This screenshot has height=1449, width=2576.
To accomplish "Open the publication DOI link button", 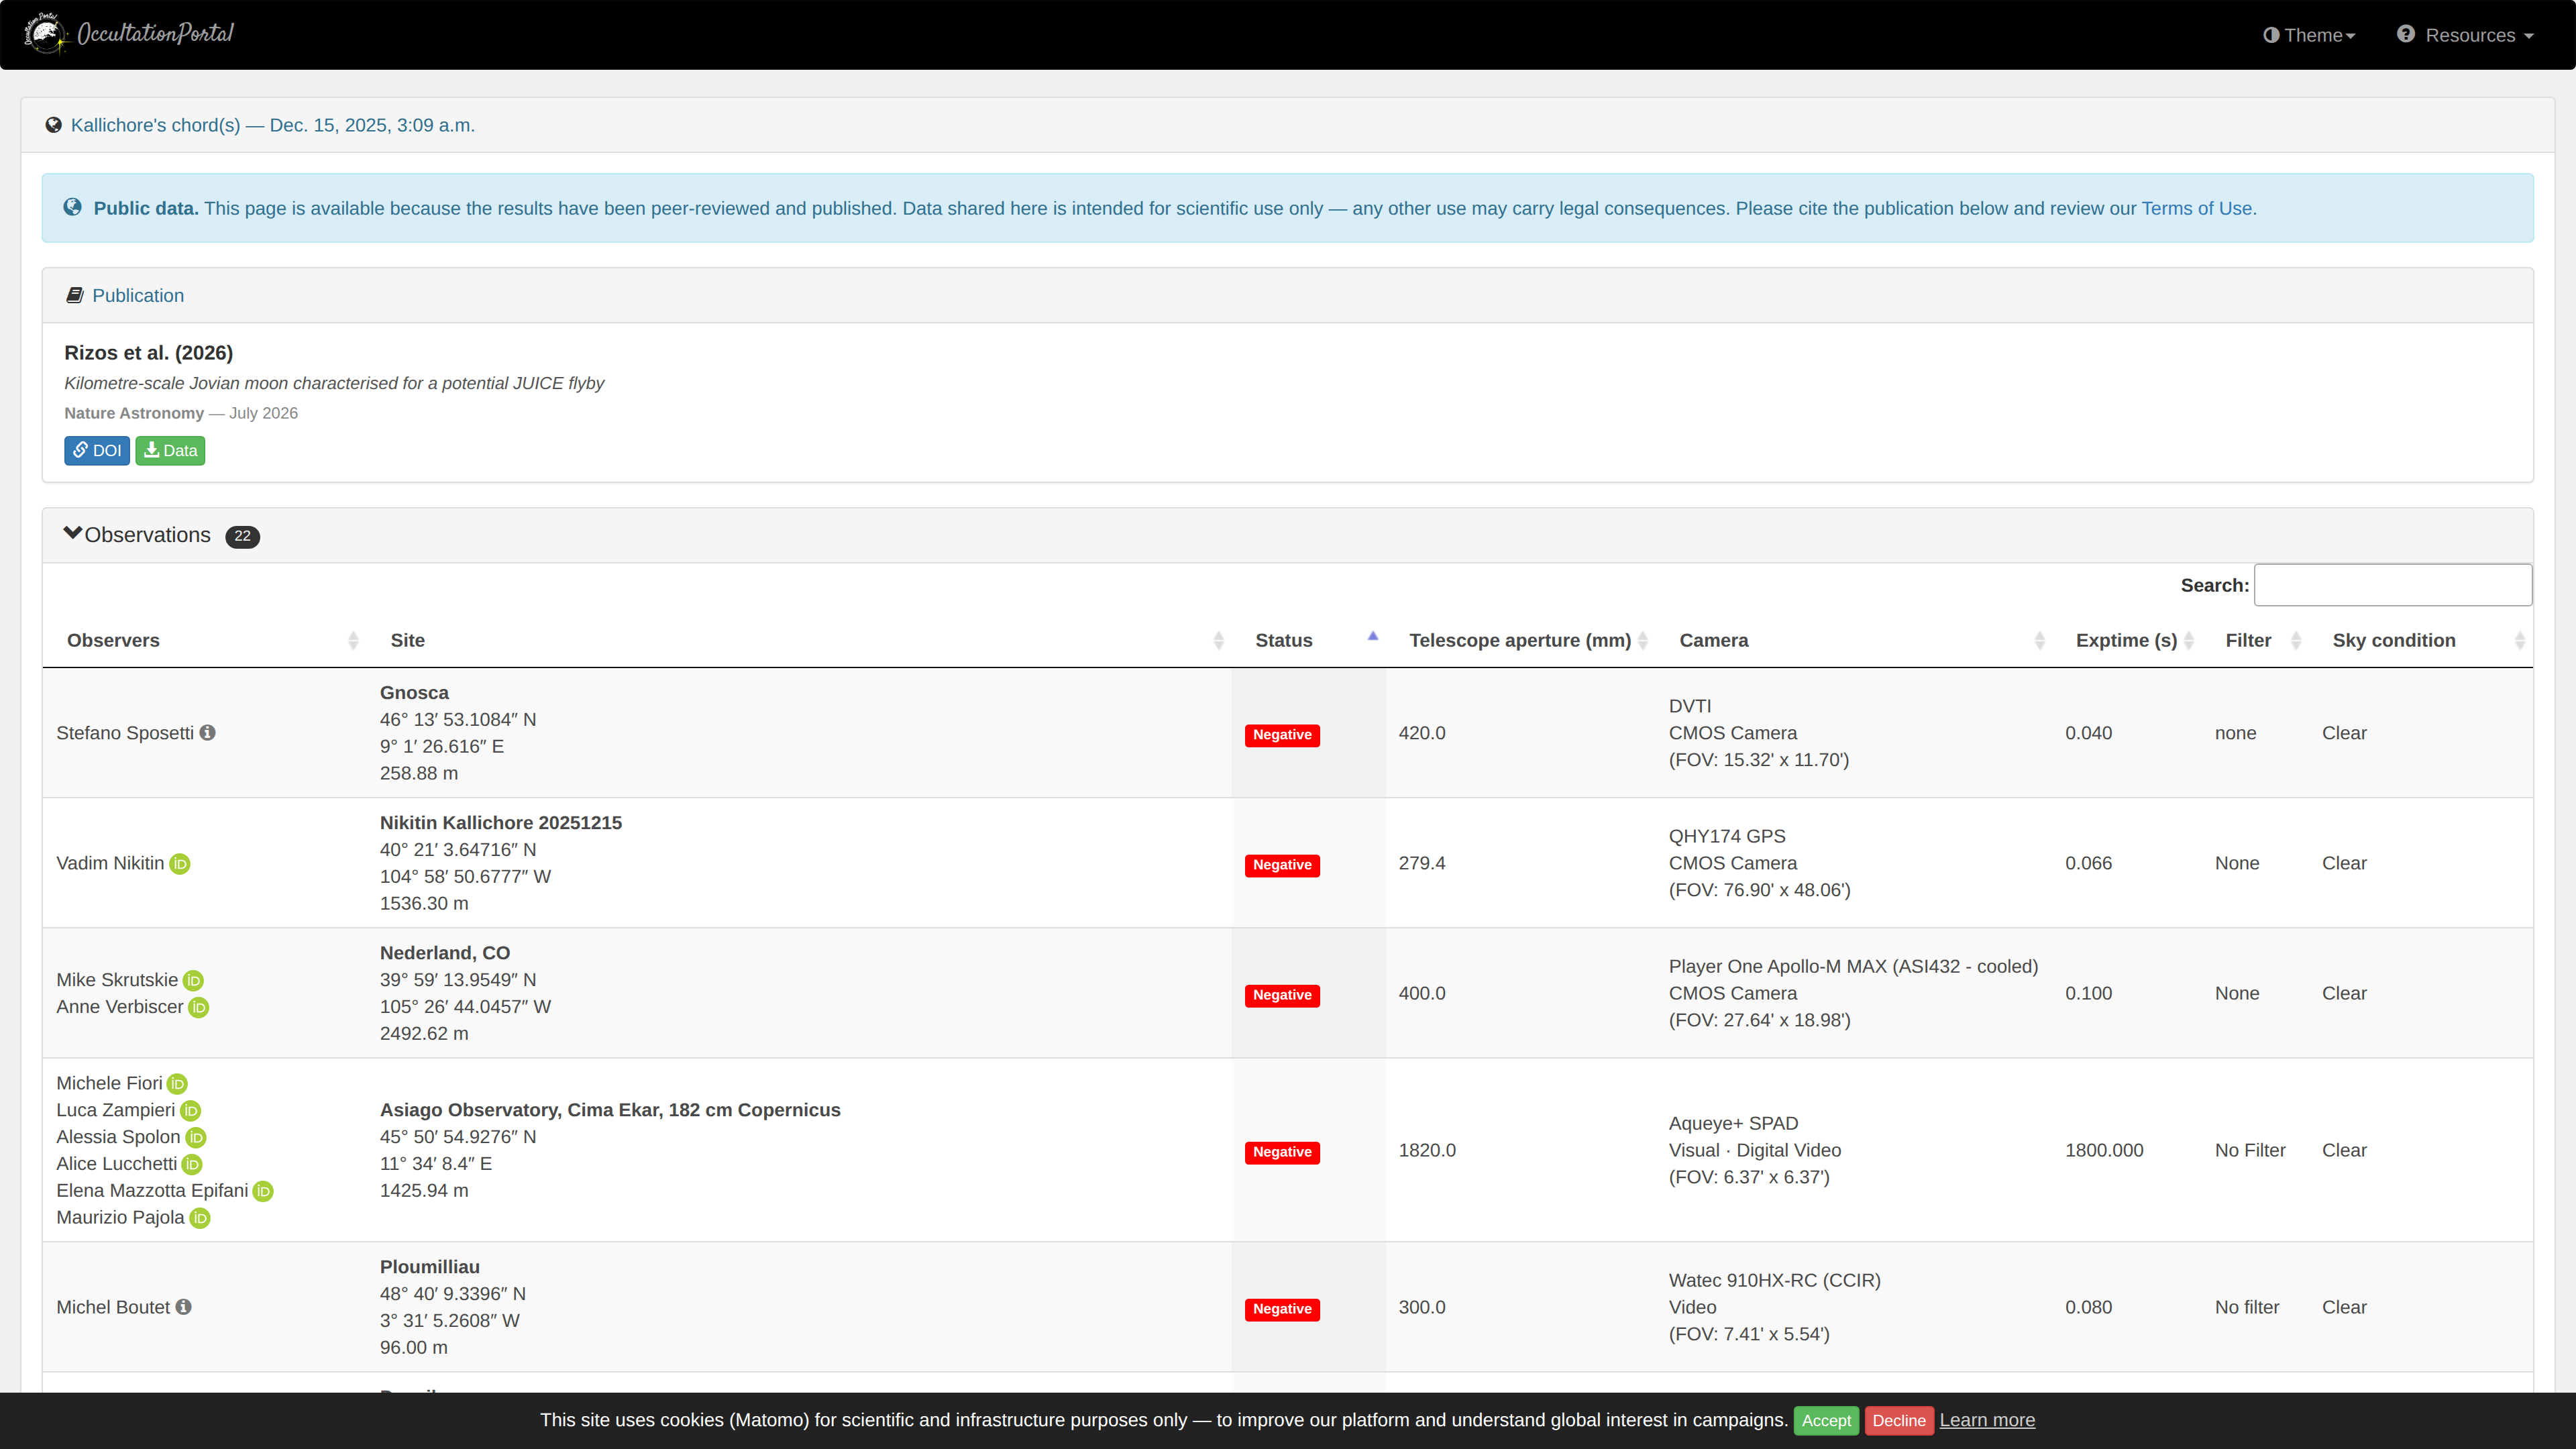I will [x=97, y=451].
